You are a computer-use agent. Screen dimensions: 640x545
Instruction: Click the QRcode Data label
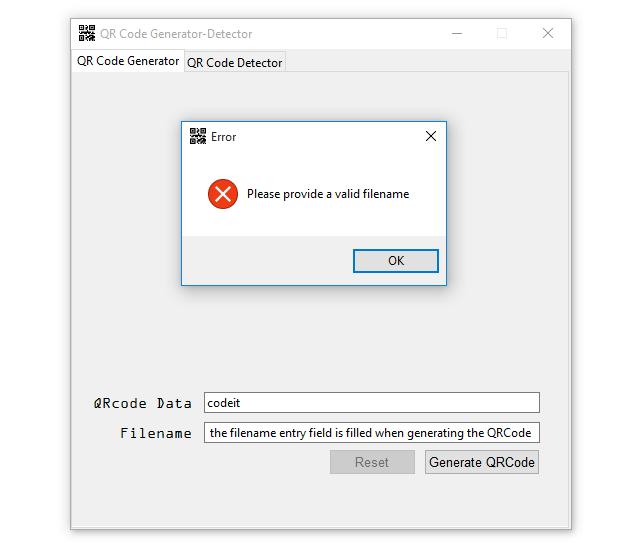click(142, 403)
